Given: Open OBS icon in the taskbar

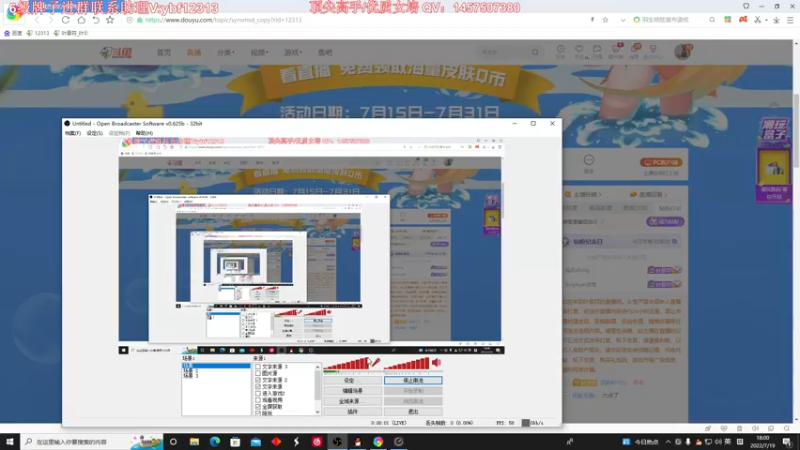Looking at the screenshot, I should click(x=337, y=441).
